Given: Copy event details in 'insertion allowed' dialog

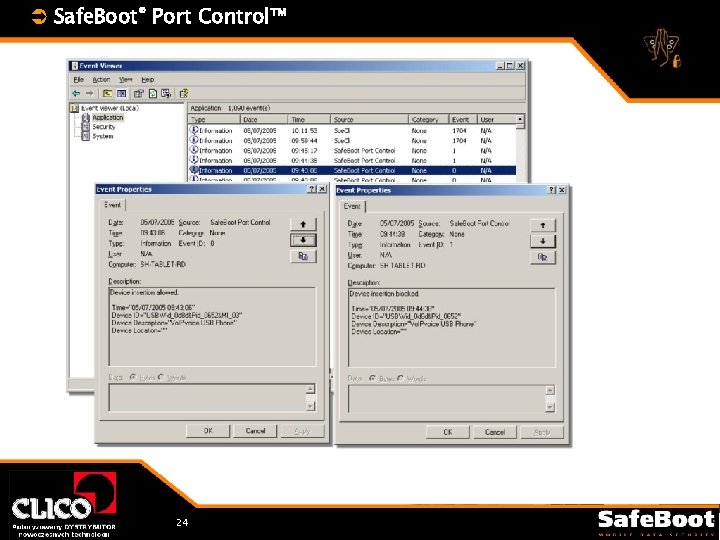Looking at the screenshot, I should coord(303,256).
